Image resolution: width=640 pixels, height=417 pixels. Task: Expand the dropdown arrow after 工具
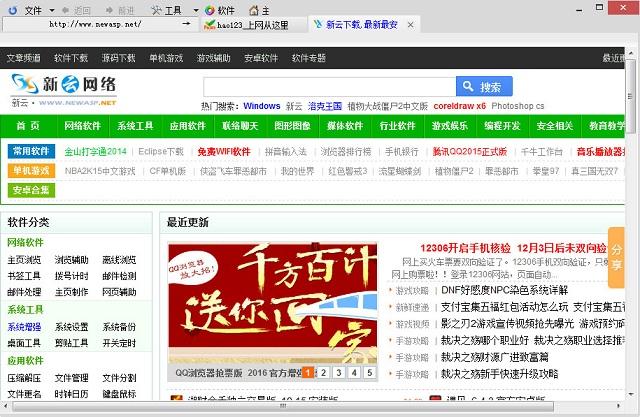coord(196,10)
